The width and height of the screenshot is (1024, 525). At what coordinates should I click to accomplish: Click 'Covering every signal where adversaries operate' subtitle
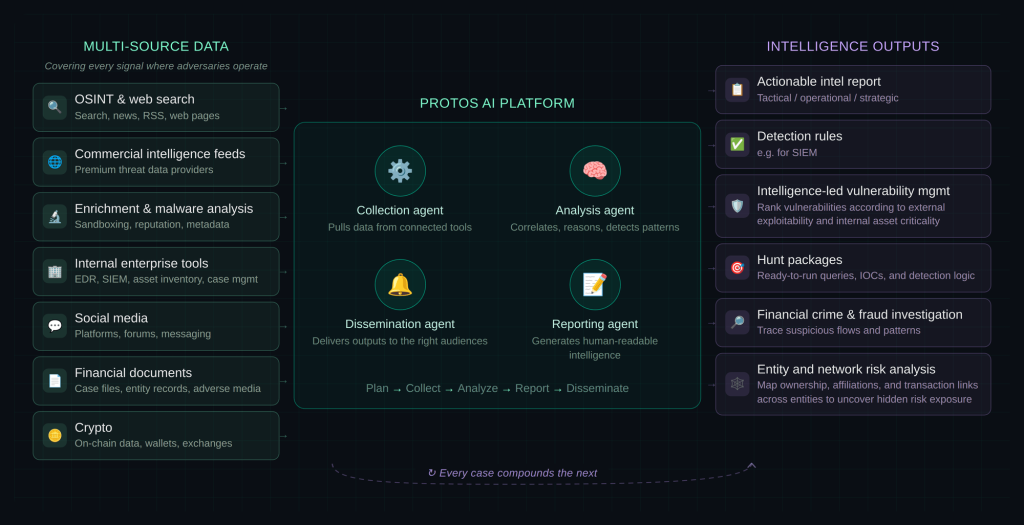pyautogui.click(x=156, y=66)
